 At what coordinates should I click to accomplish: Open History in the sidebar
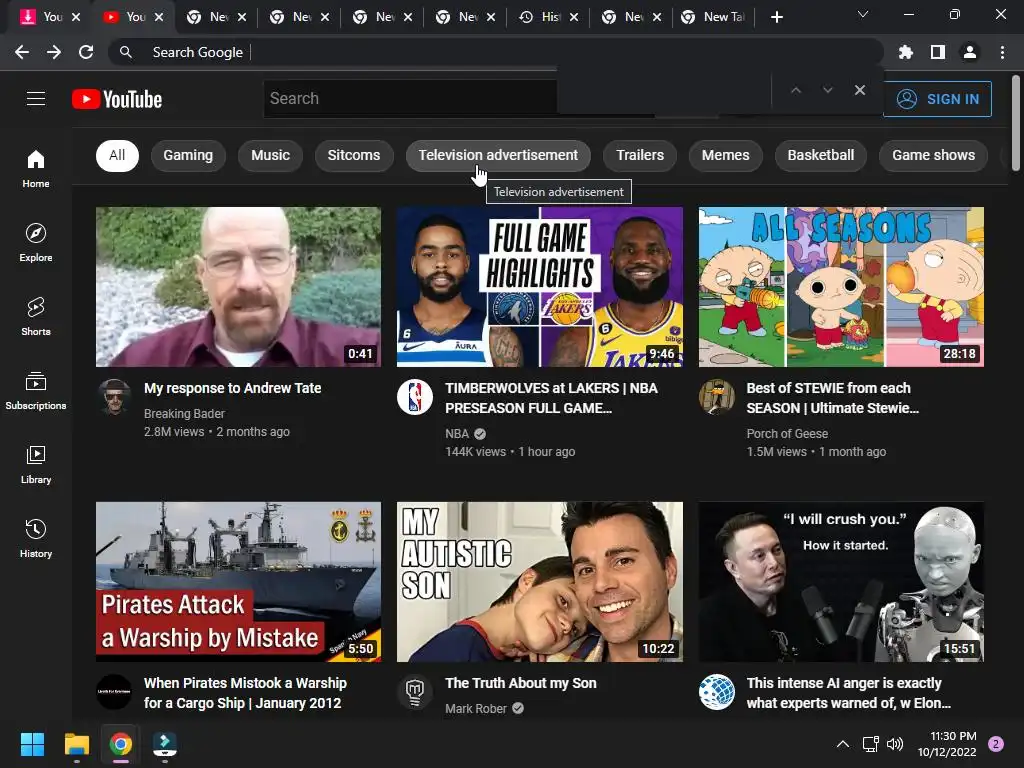coord(36,539)
